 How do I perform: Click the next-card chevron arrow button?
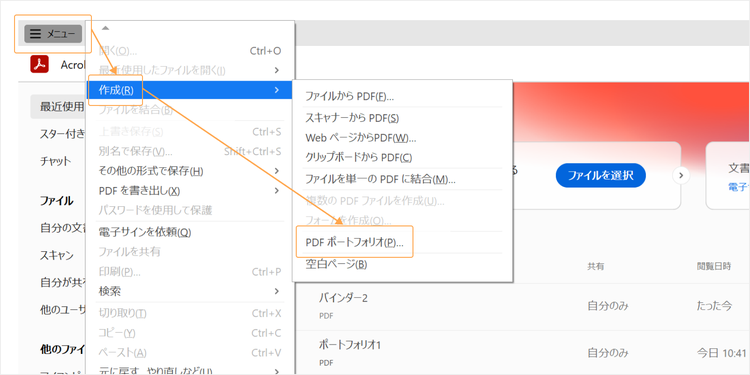[x=681, y=176]
